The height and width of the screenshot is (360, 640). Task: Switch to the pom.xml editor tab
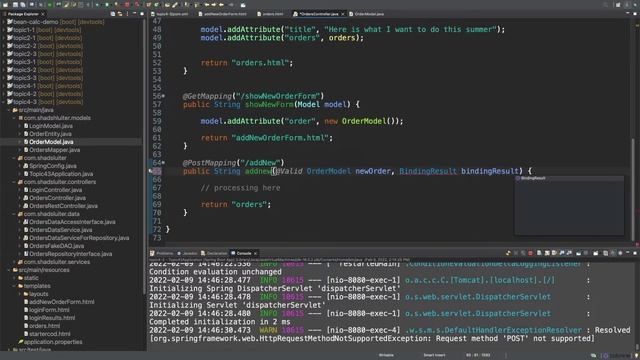coord(170,14)
